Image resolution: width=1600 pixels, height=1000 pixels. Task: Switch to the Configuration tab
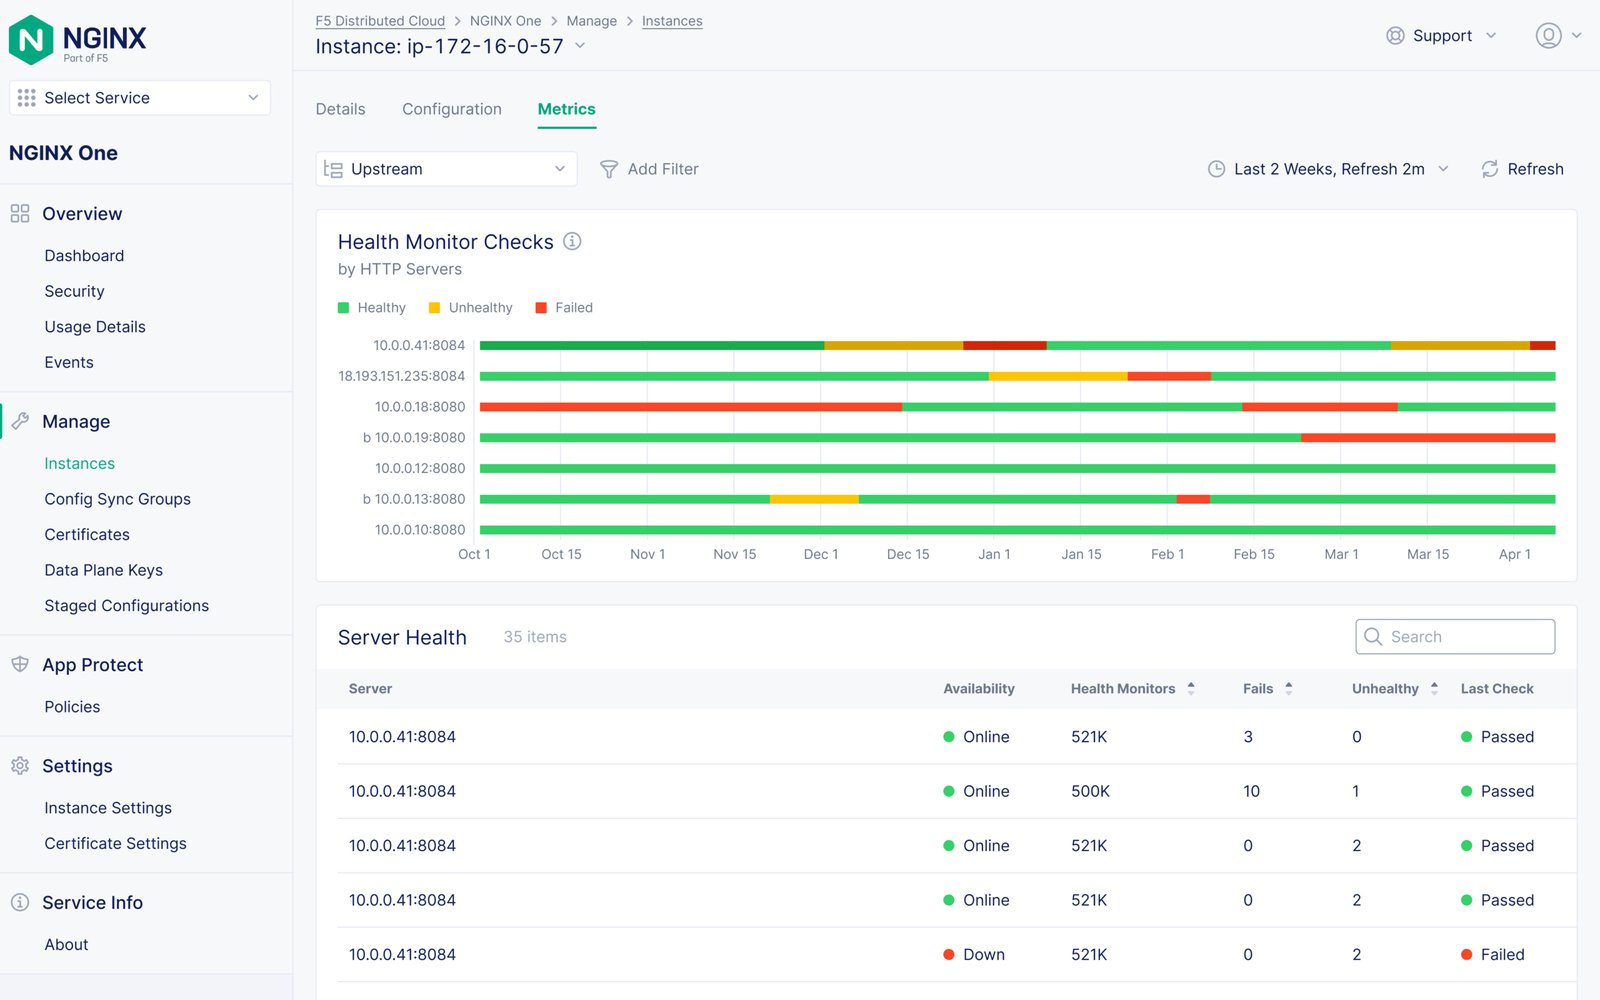(x=452, y=109)
